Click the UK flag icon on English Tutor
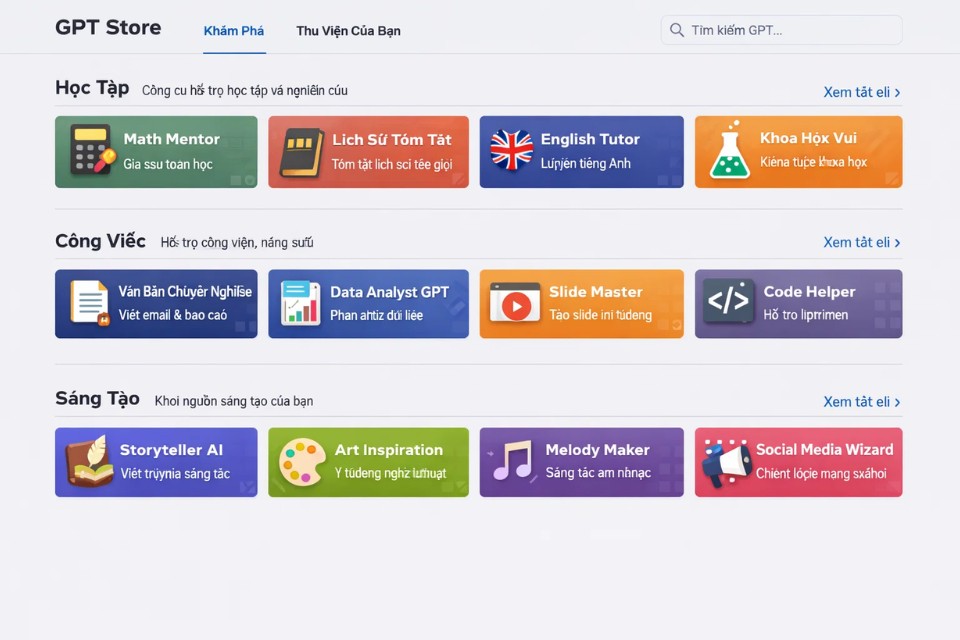Screen dimensions: 960x640 [x=511, y=151]
